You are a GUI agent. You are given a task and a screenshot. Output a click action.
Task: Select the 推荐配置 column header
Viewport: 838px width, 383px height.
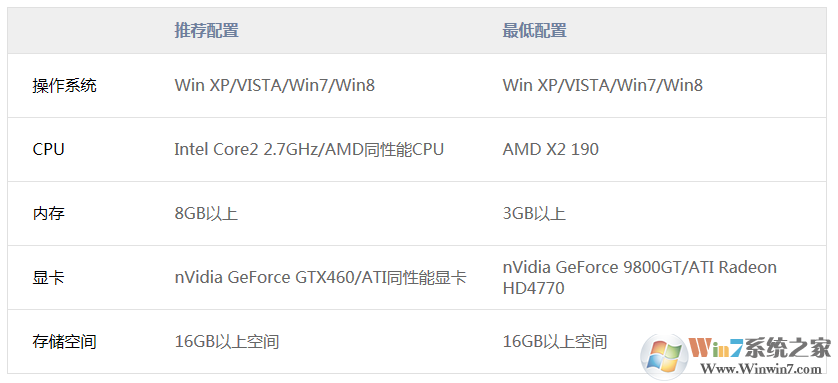(206, 30)
